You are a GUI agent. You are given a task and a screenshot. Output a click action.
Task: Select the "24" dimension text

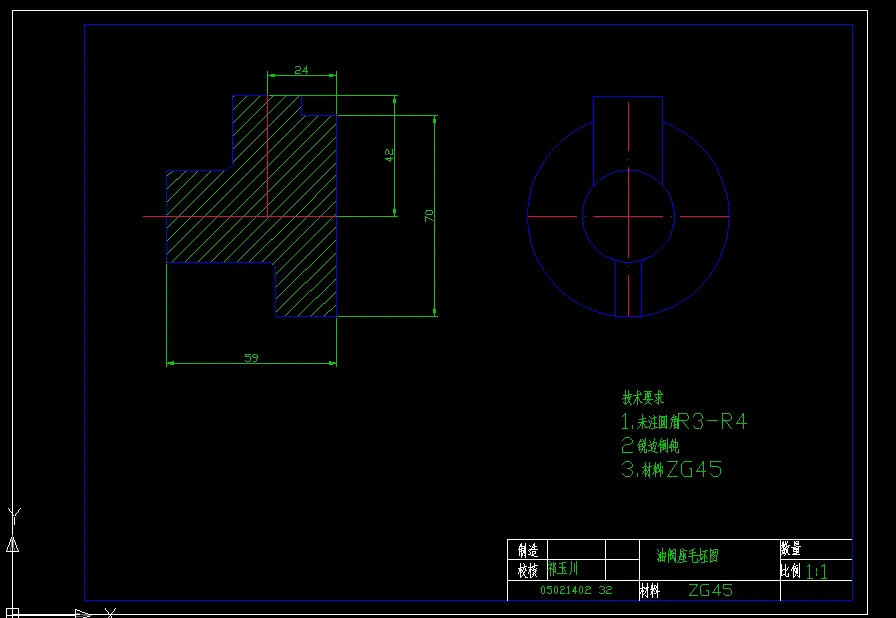pyautogui.click(x=301, y=70)
